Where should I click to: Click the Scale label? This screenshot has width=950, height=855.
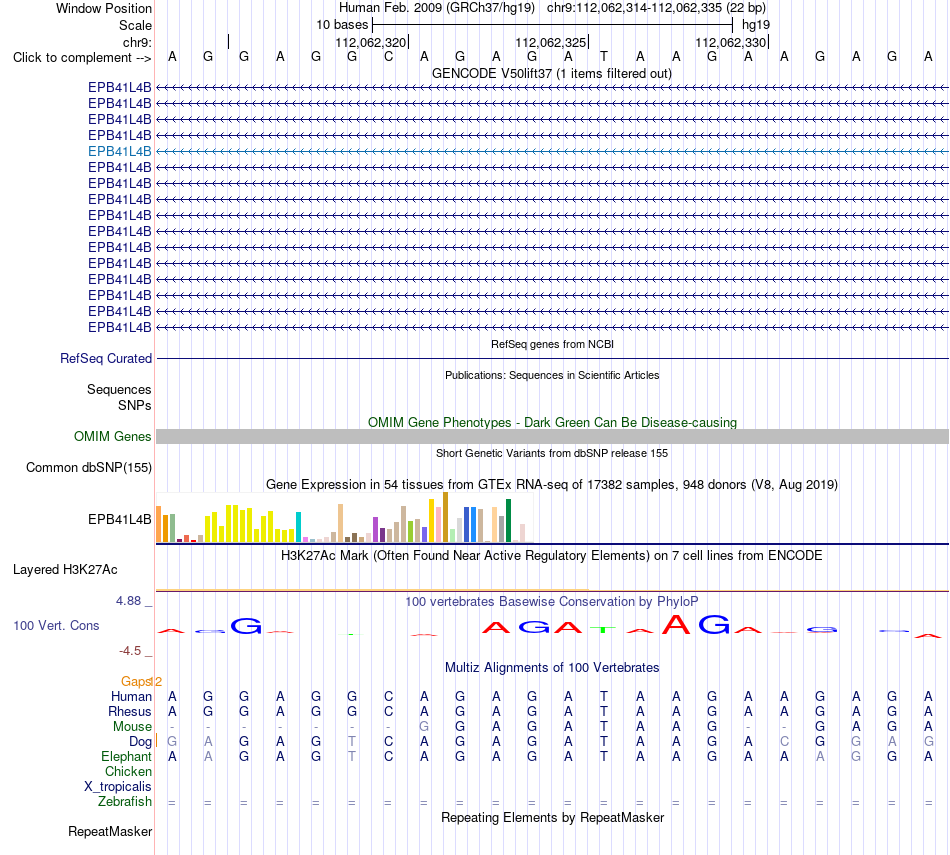tap(135, 25)
